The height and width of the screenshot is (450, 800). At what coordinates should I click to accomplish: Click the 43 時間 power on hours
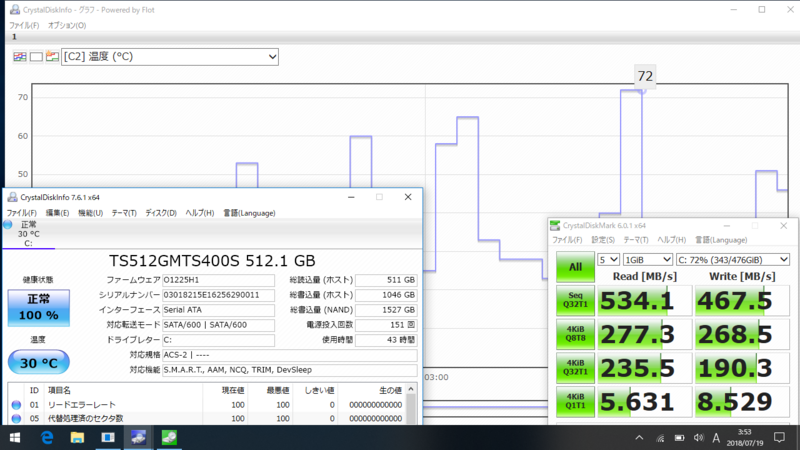coord(386,340)
